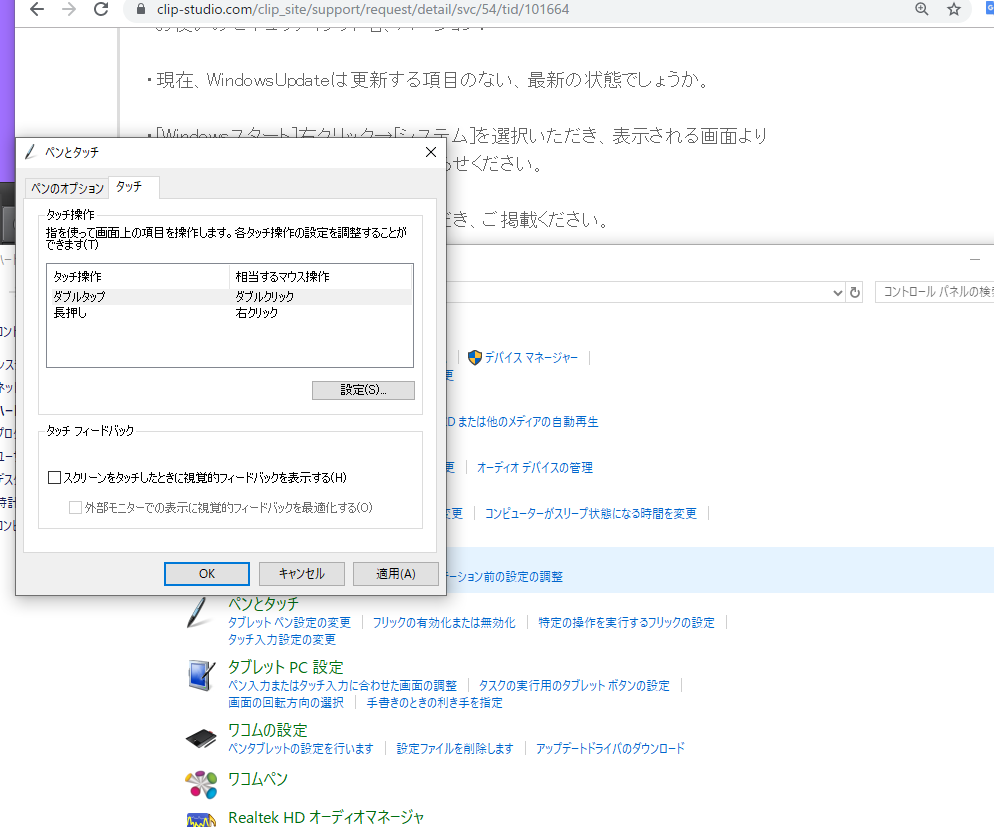
Task: Open アップデートドライバのダウンロード link
Action: pos(610,749)
